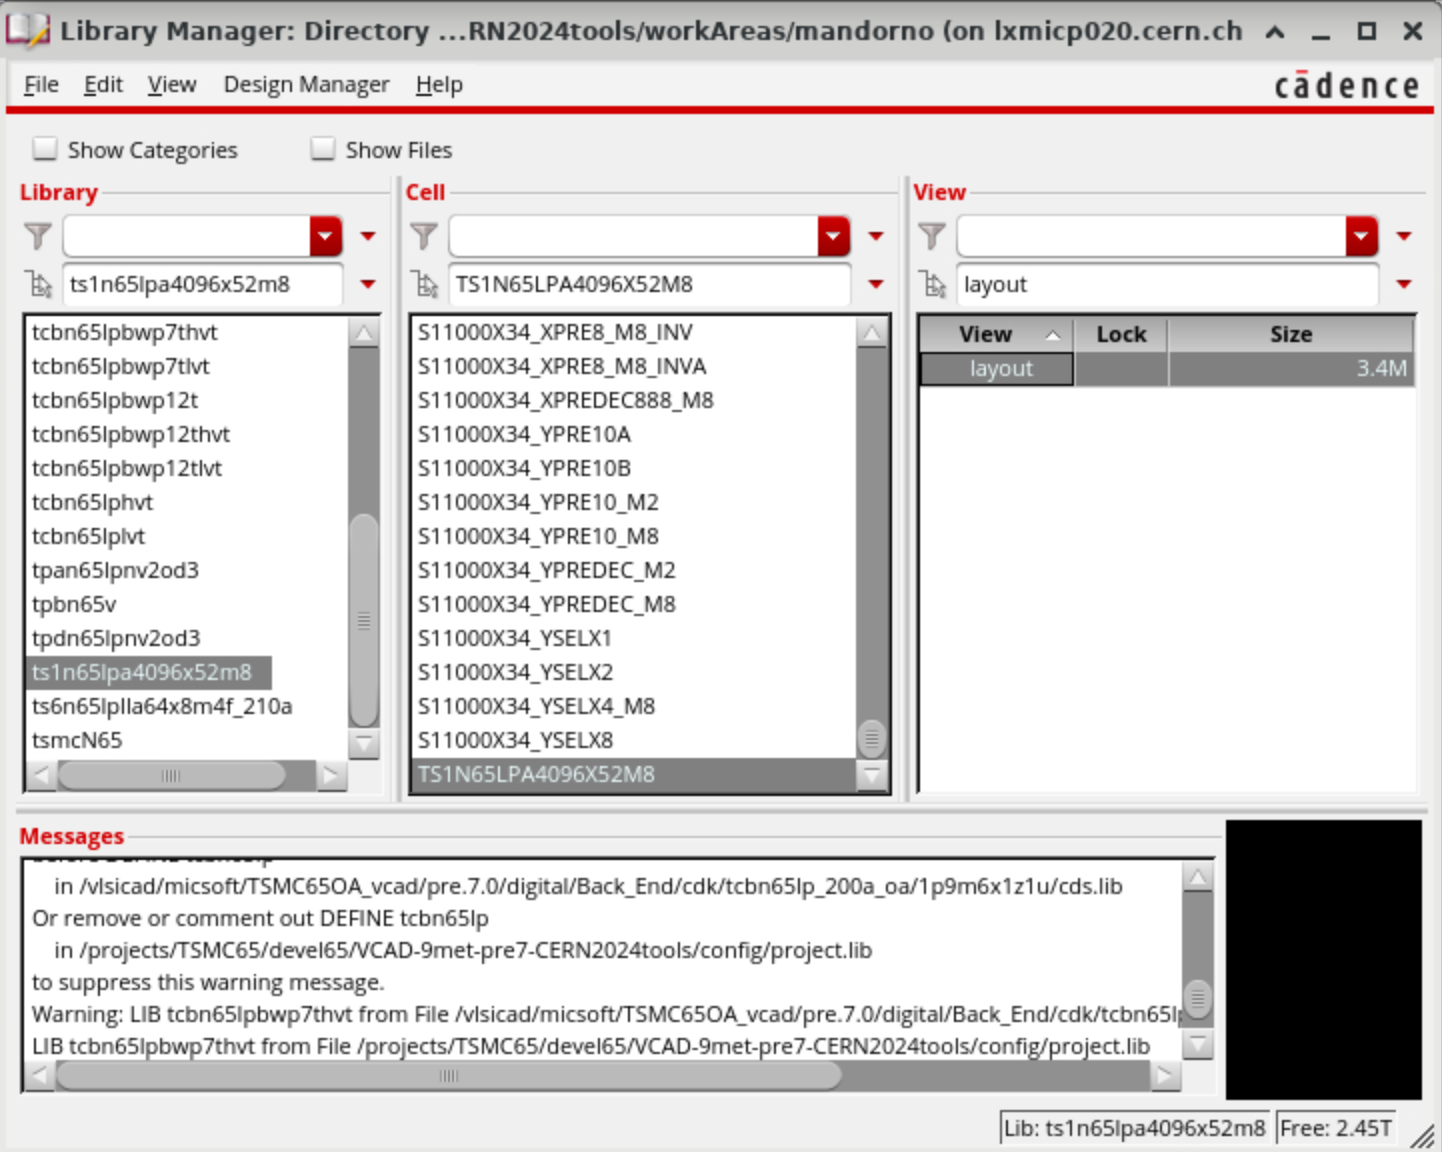
Task: Select library tpan65lpnv2od3
Action: [115, 570]
